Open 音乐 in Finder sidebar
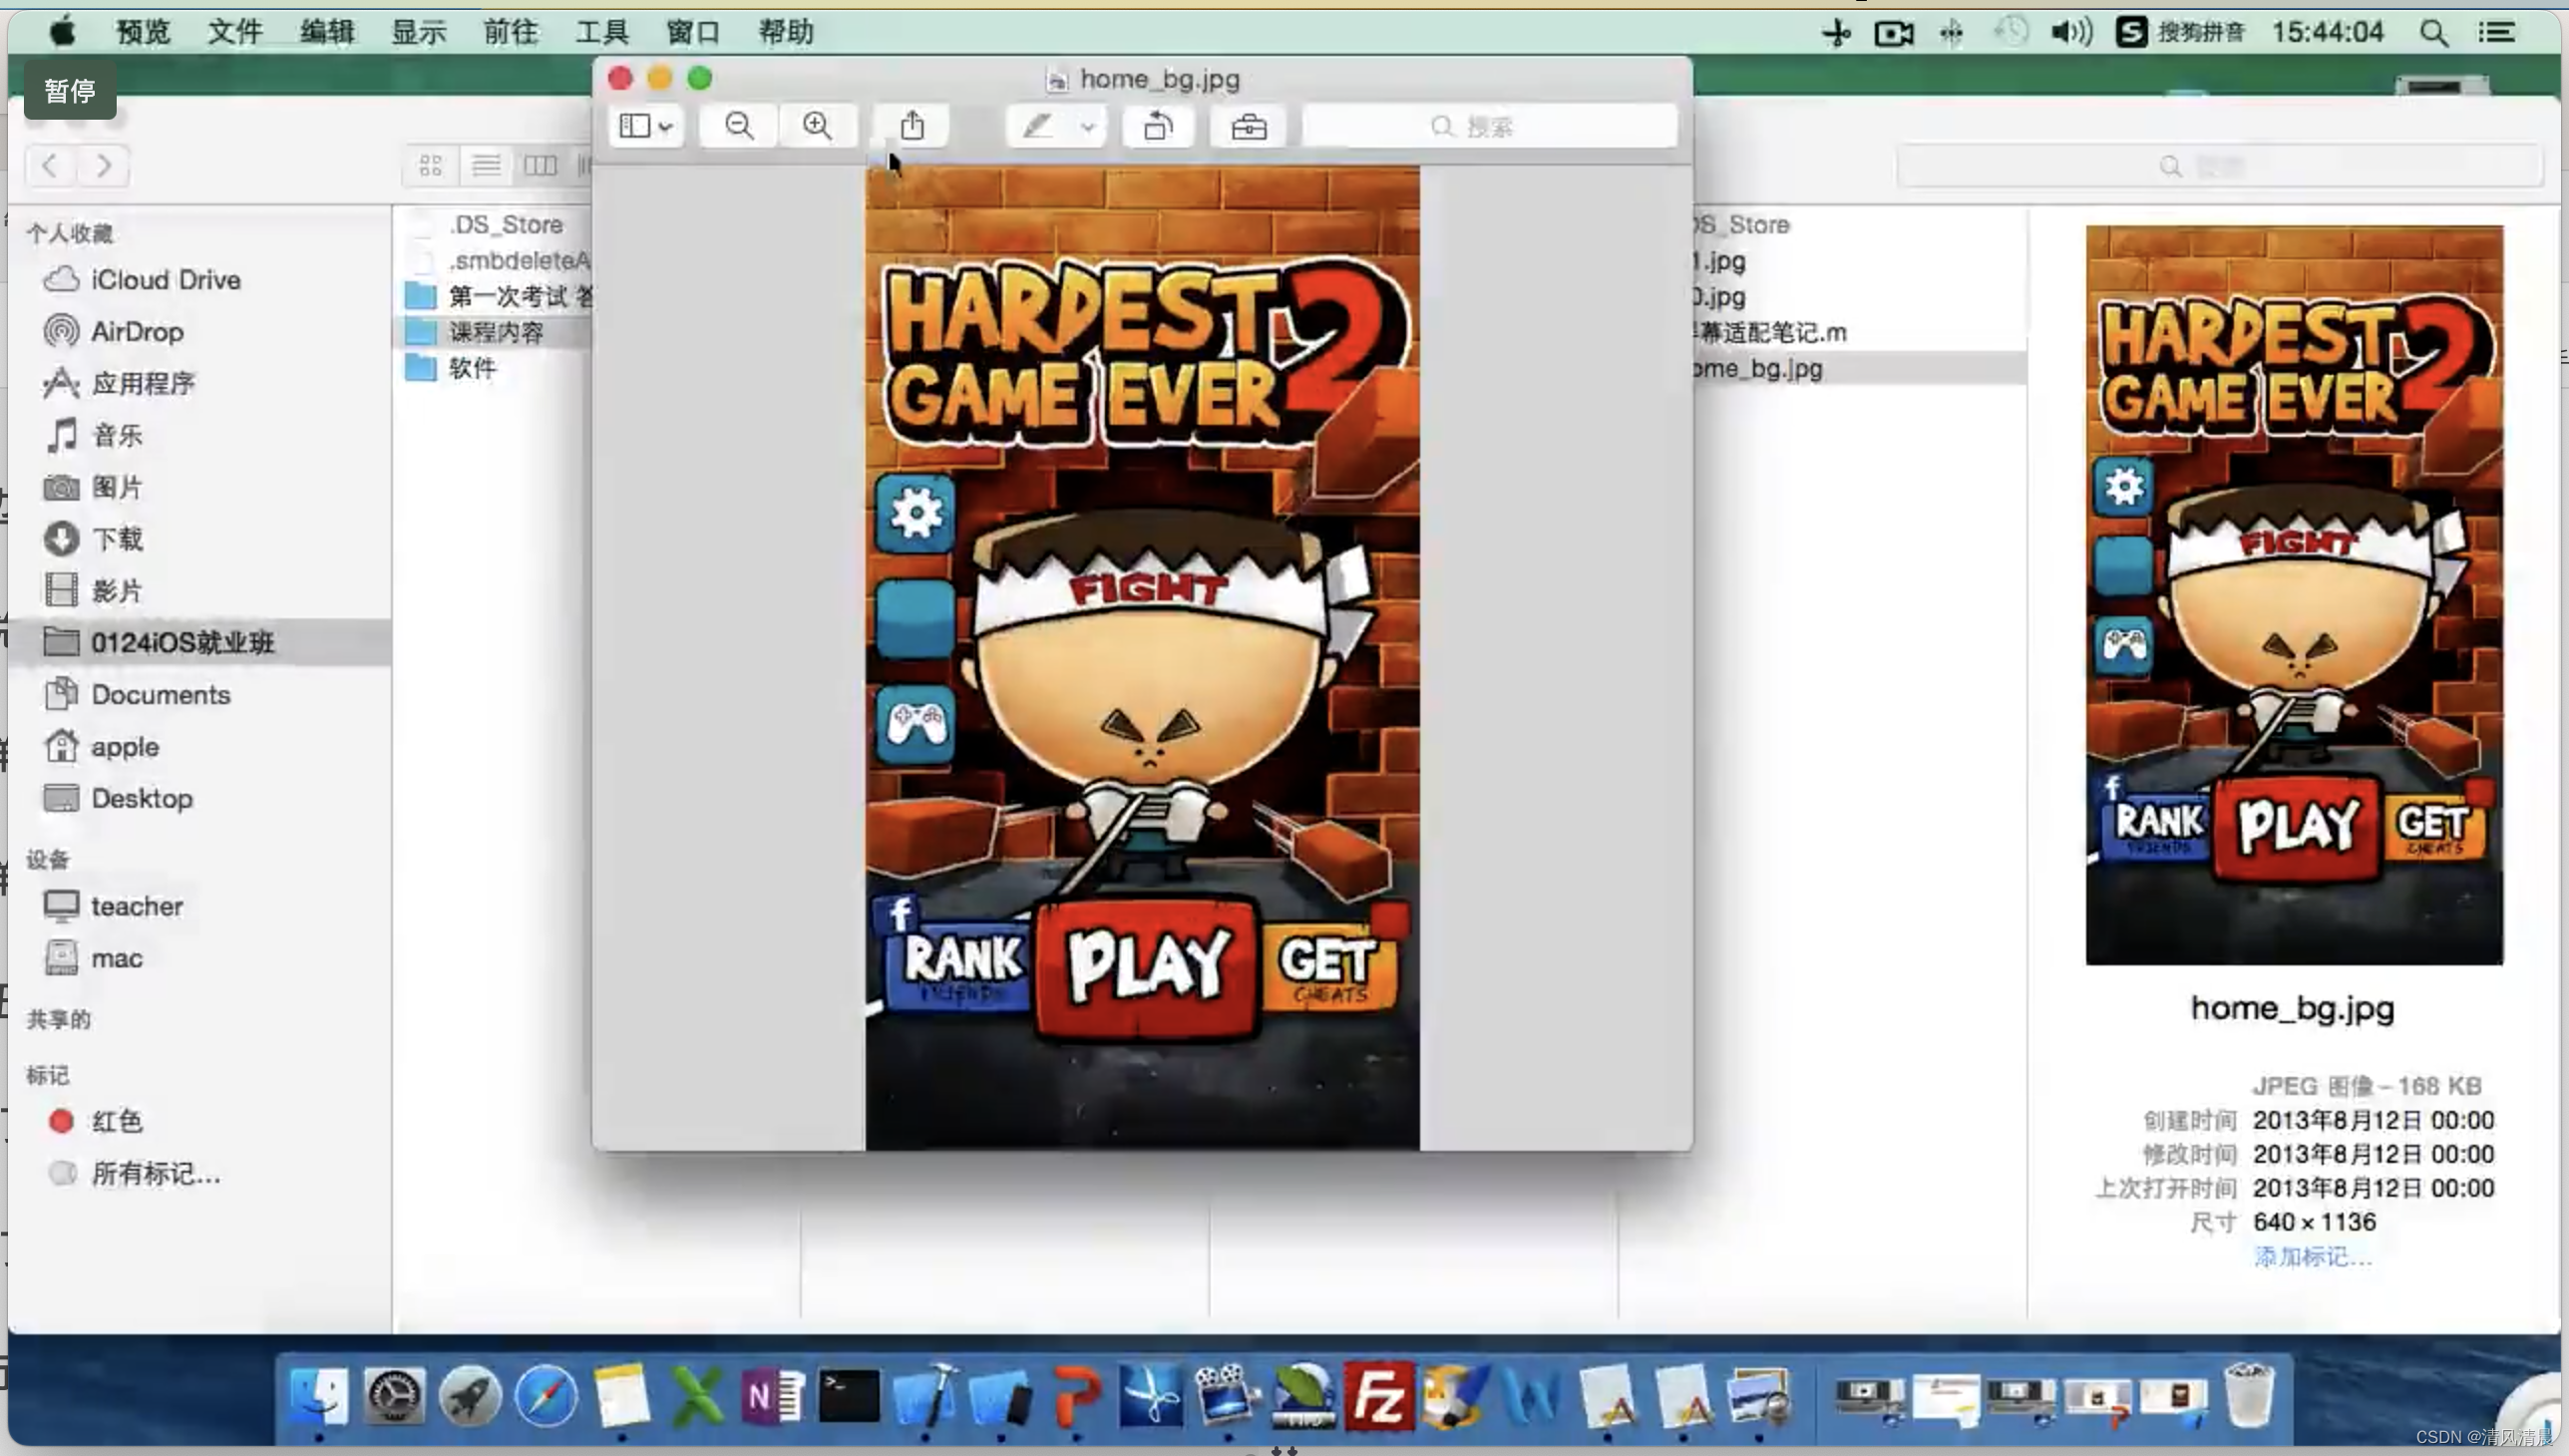Screen dimensions: 2569x1456 click(117, 436)
